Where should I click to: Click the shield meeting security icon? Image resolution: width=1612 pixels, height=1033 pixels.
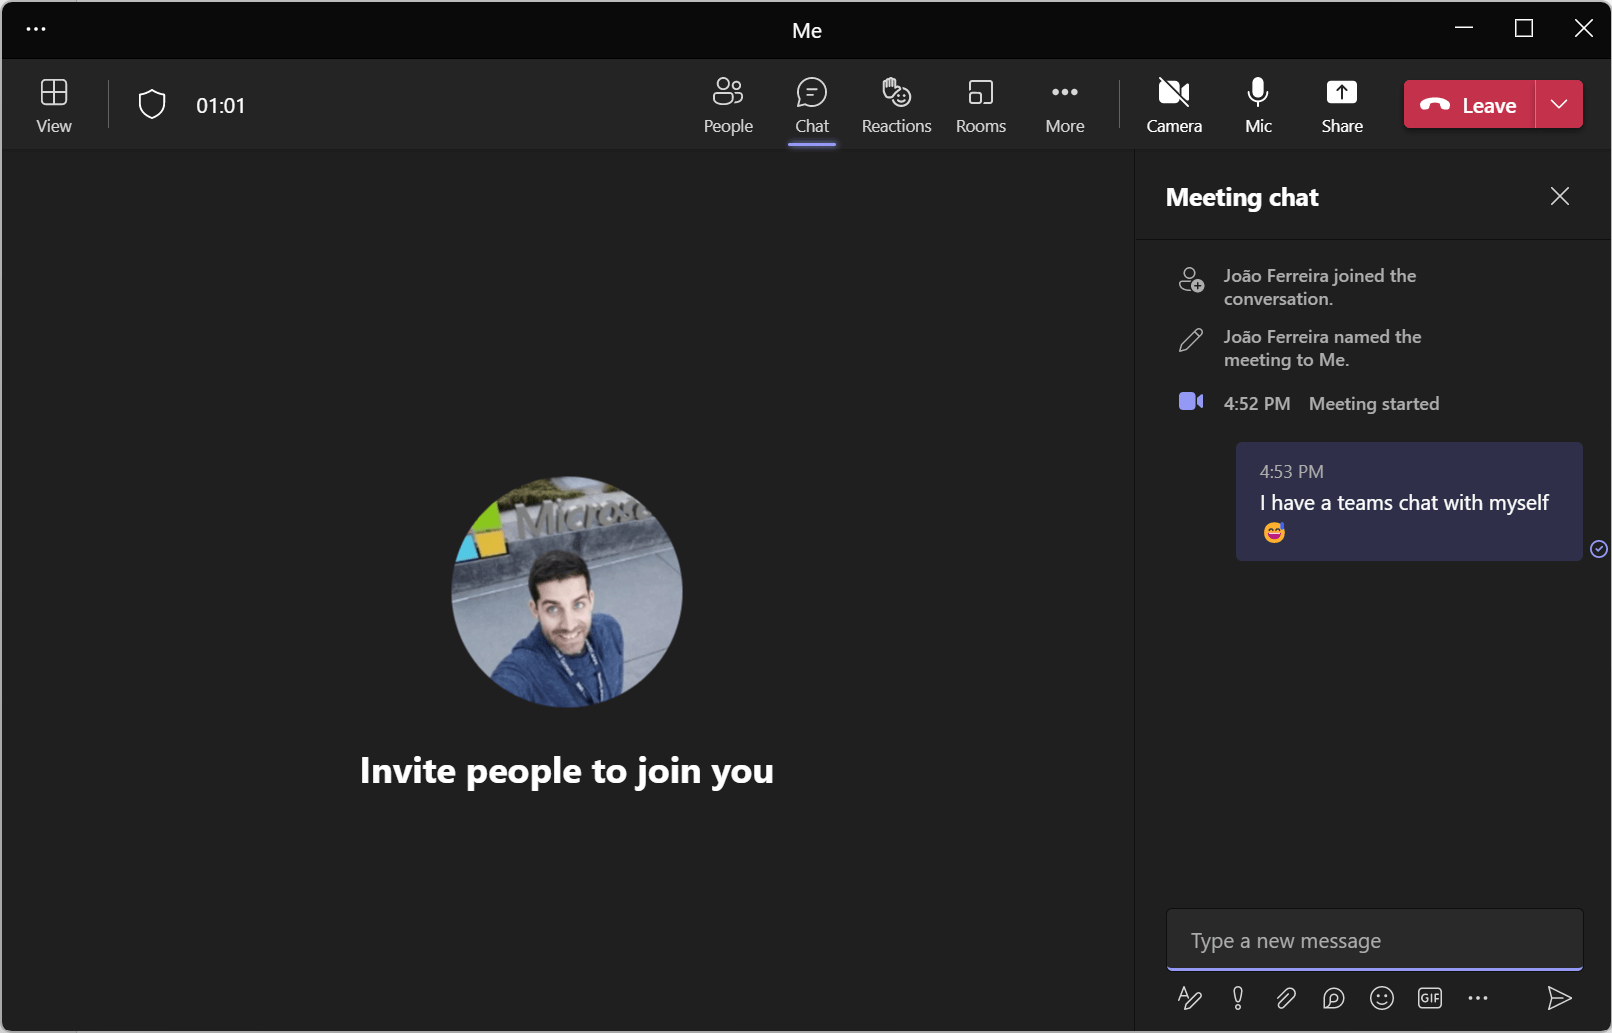tap(152, 105)
